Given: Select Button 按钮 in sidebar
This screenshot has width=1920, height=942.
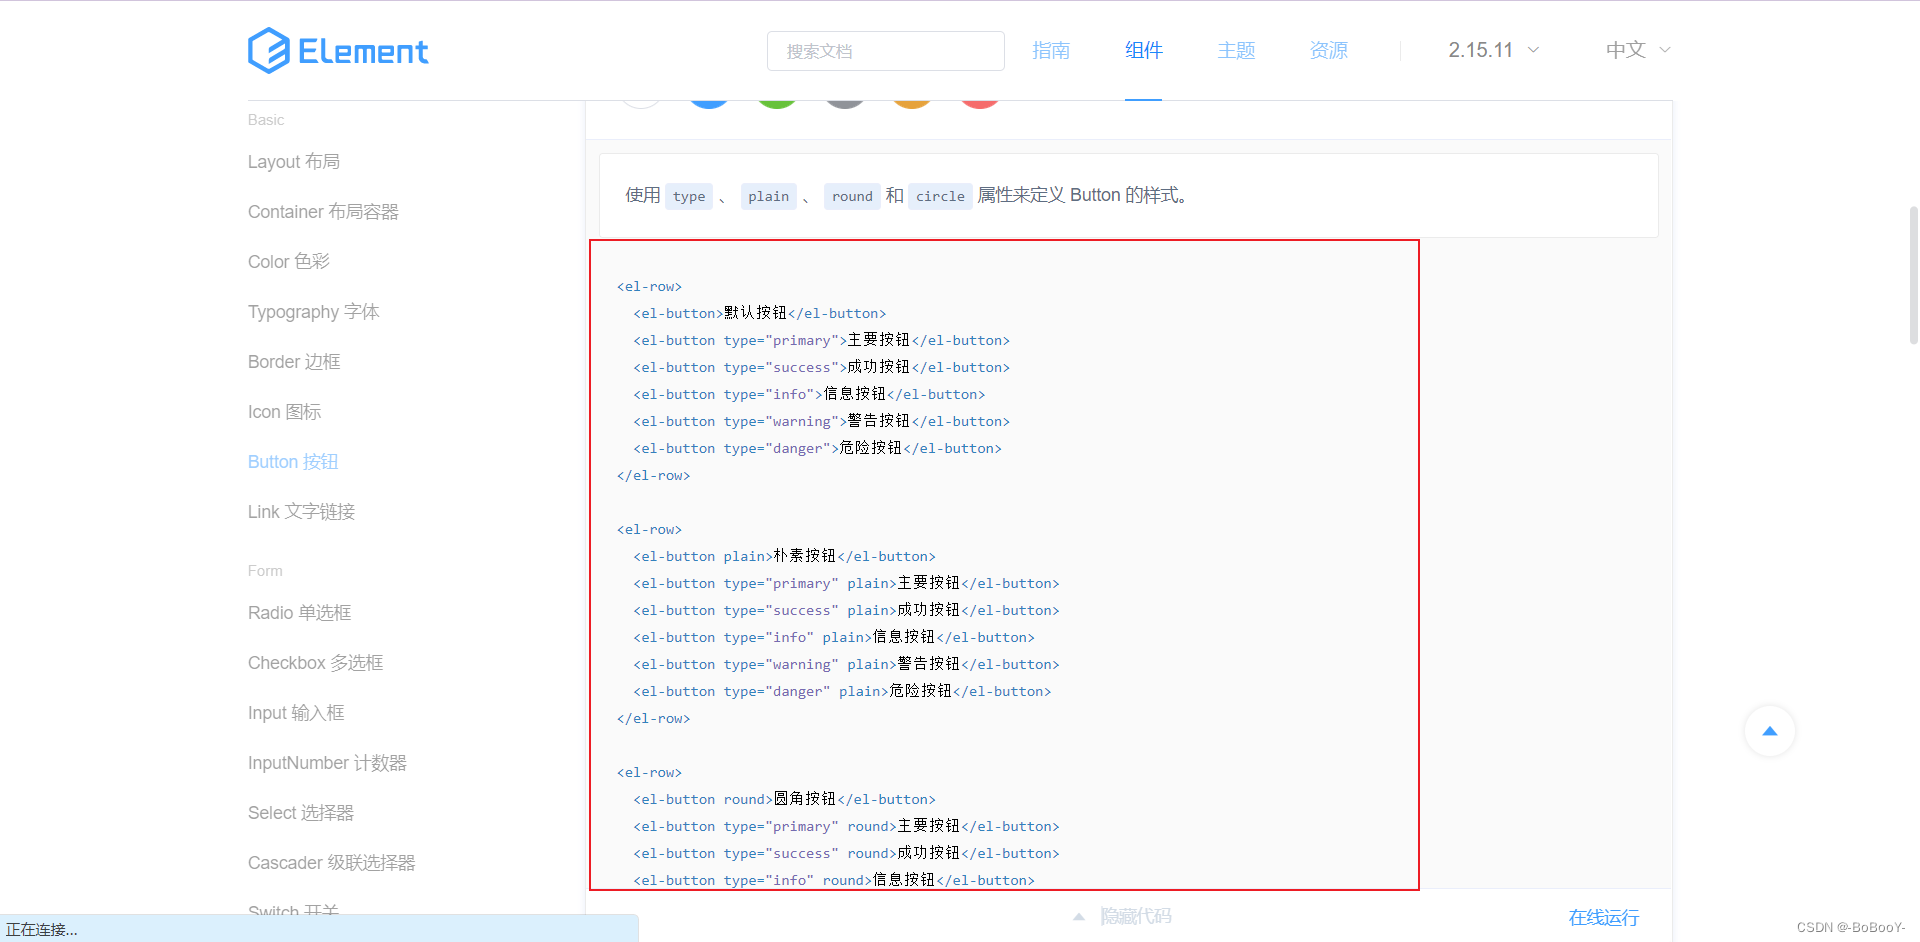Looking at the screenshot, I should pos(293,462).
